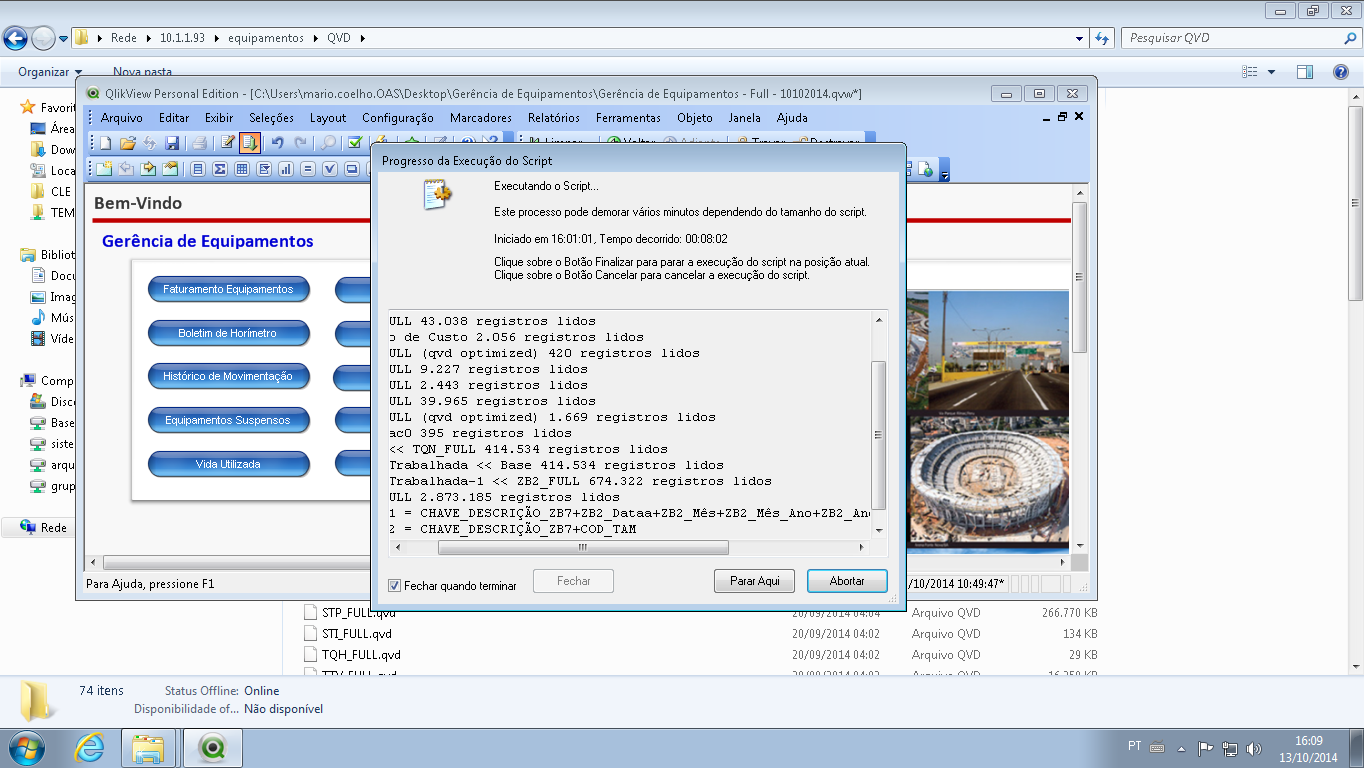Click the QlikView taskbar icon
This screenshot has width=1364, height=768.
tap(212, 747)
